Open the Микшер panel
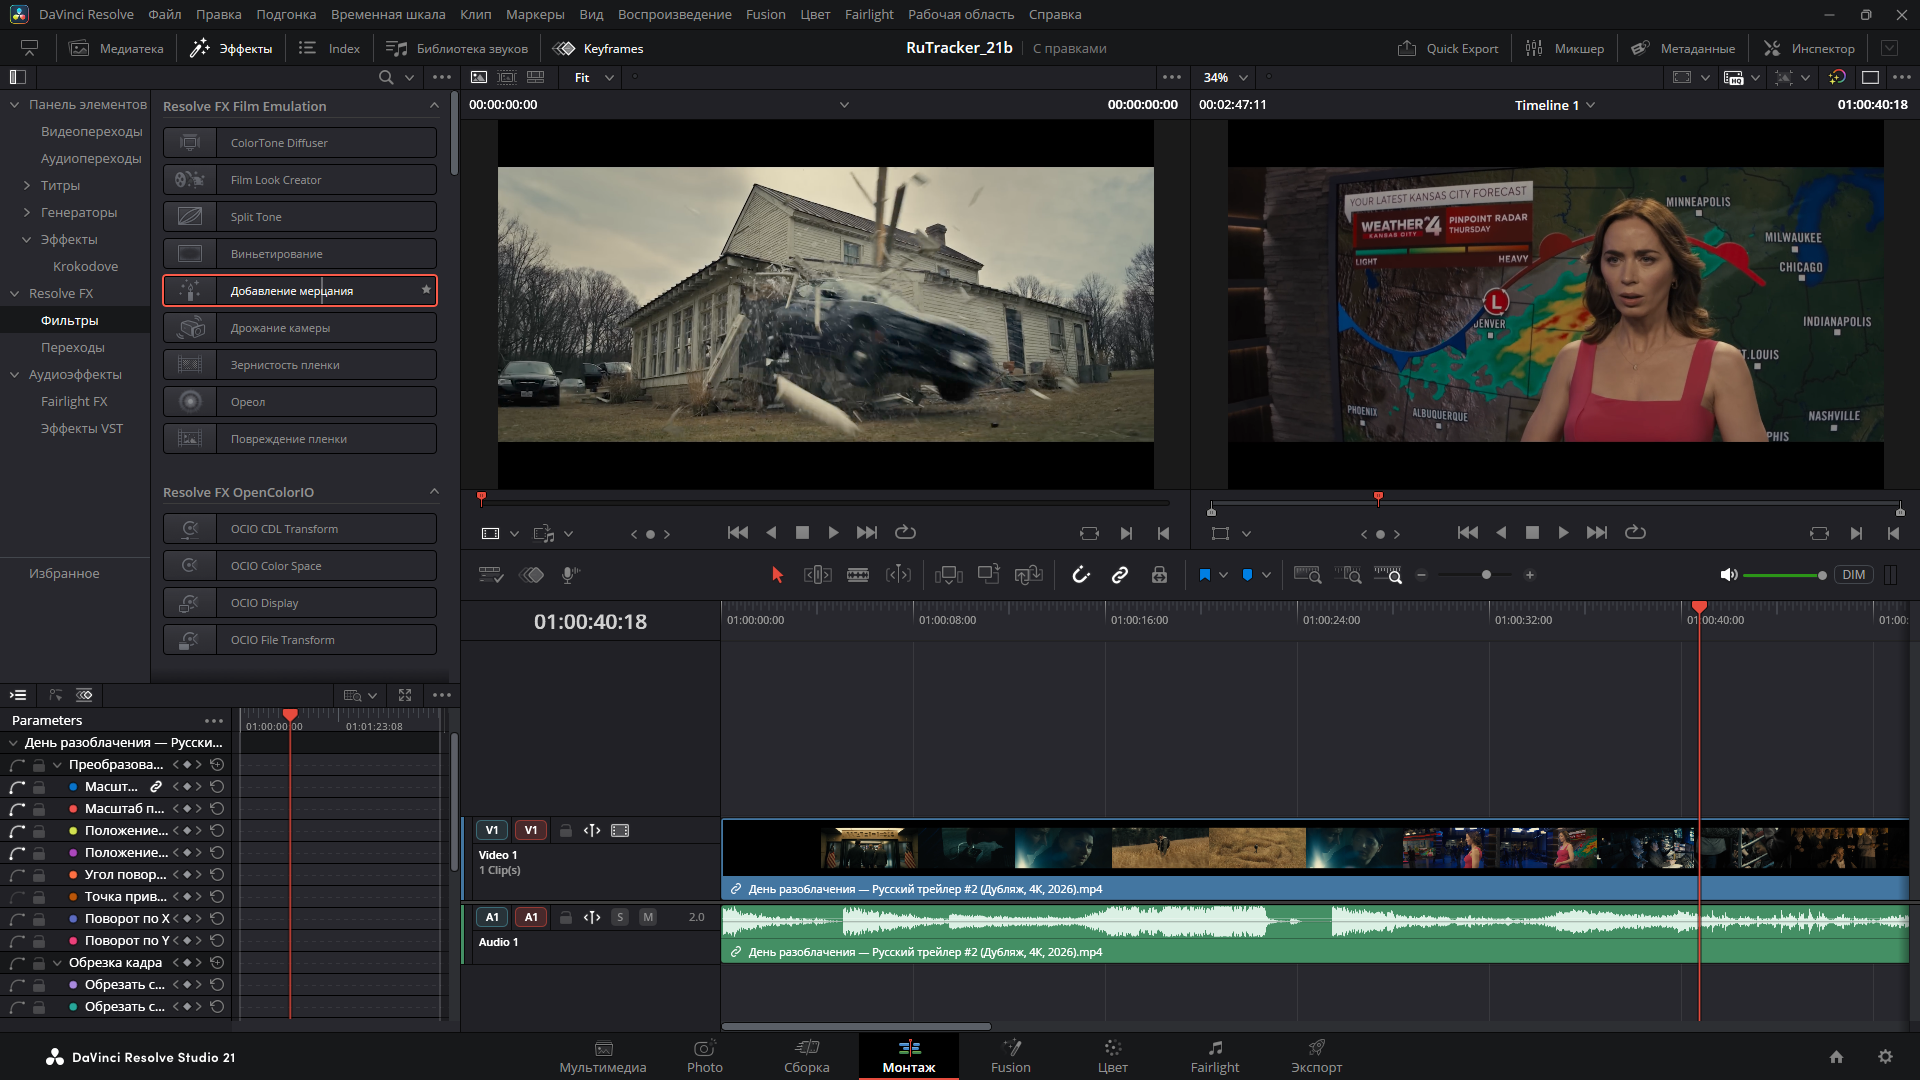Viewport: 1920px width, 1080px height. pyautogui.click(x=1565, y=48)
